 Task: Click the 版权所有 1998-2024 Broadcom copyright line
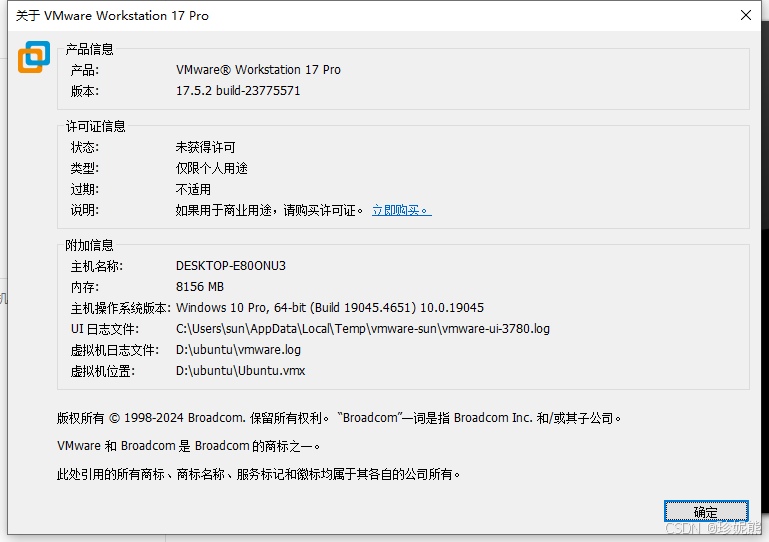coord(339,418)
